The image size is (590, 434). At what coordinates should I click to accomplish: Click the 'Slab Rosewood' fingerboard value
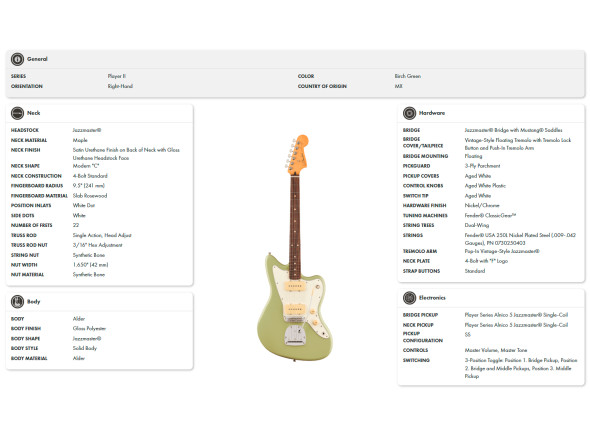[90, 196]
